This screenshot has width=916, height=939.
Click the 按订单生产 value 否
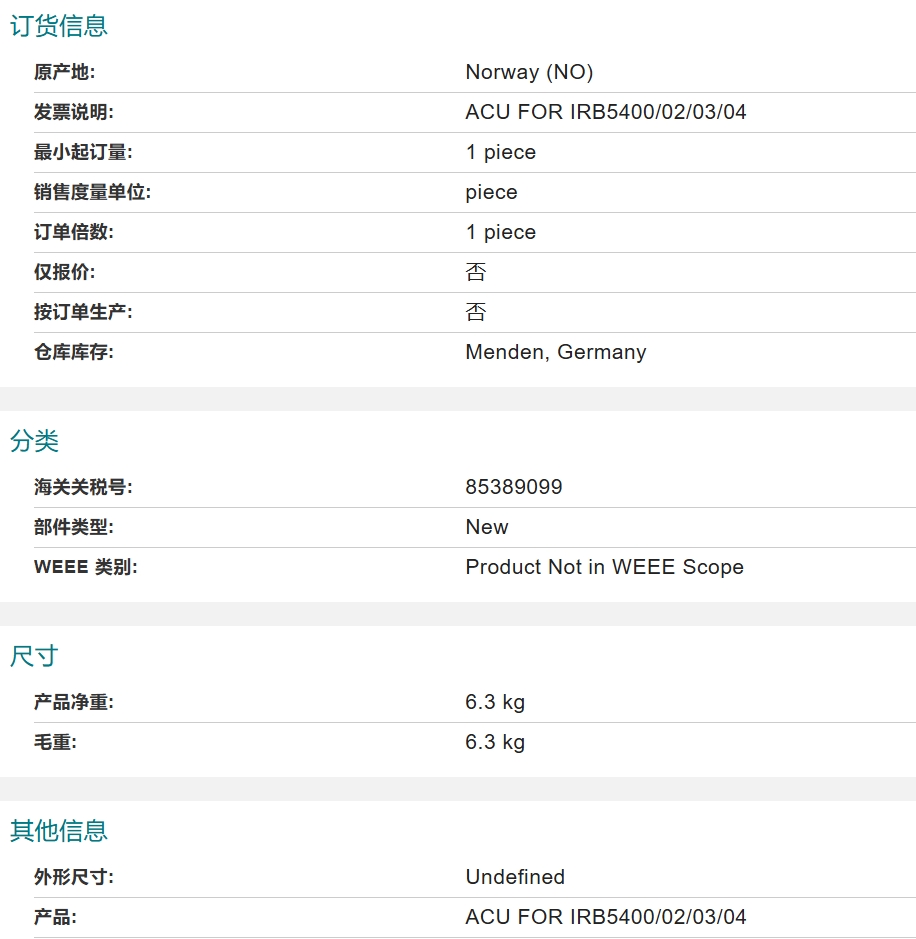[476, 312]
